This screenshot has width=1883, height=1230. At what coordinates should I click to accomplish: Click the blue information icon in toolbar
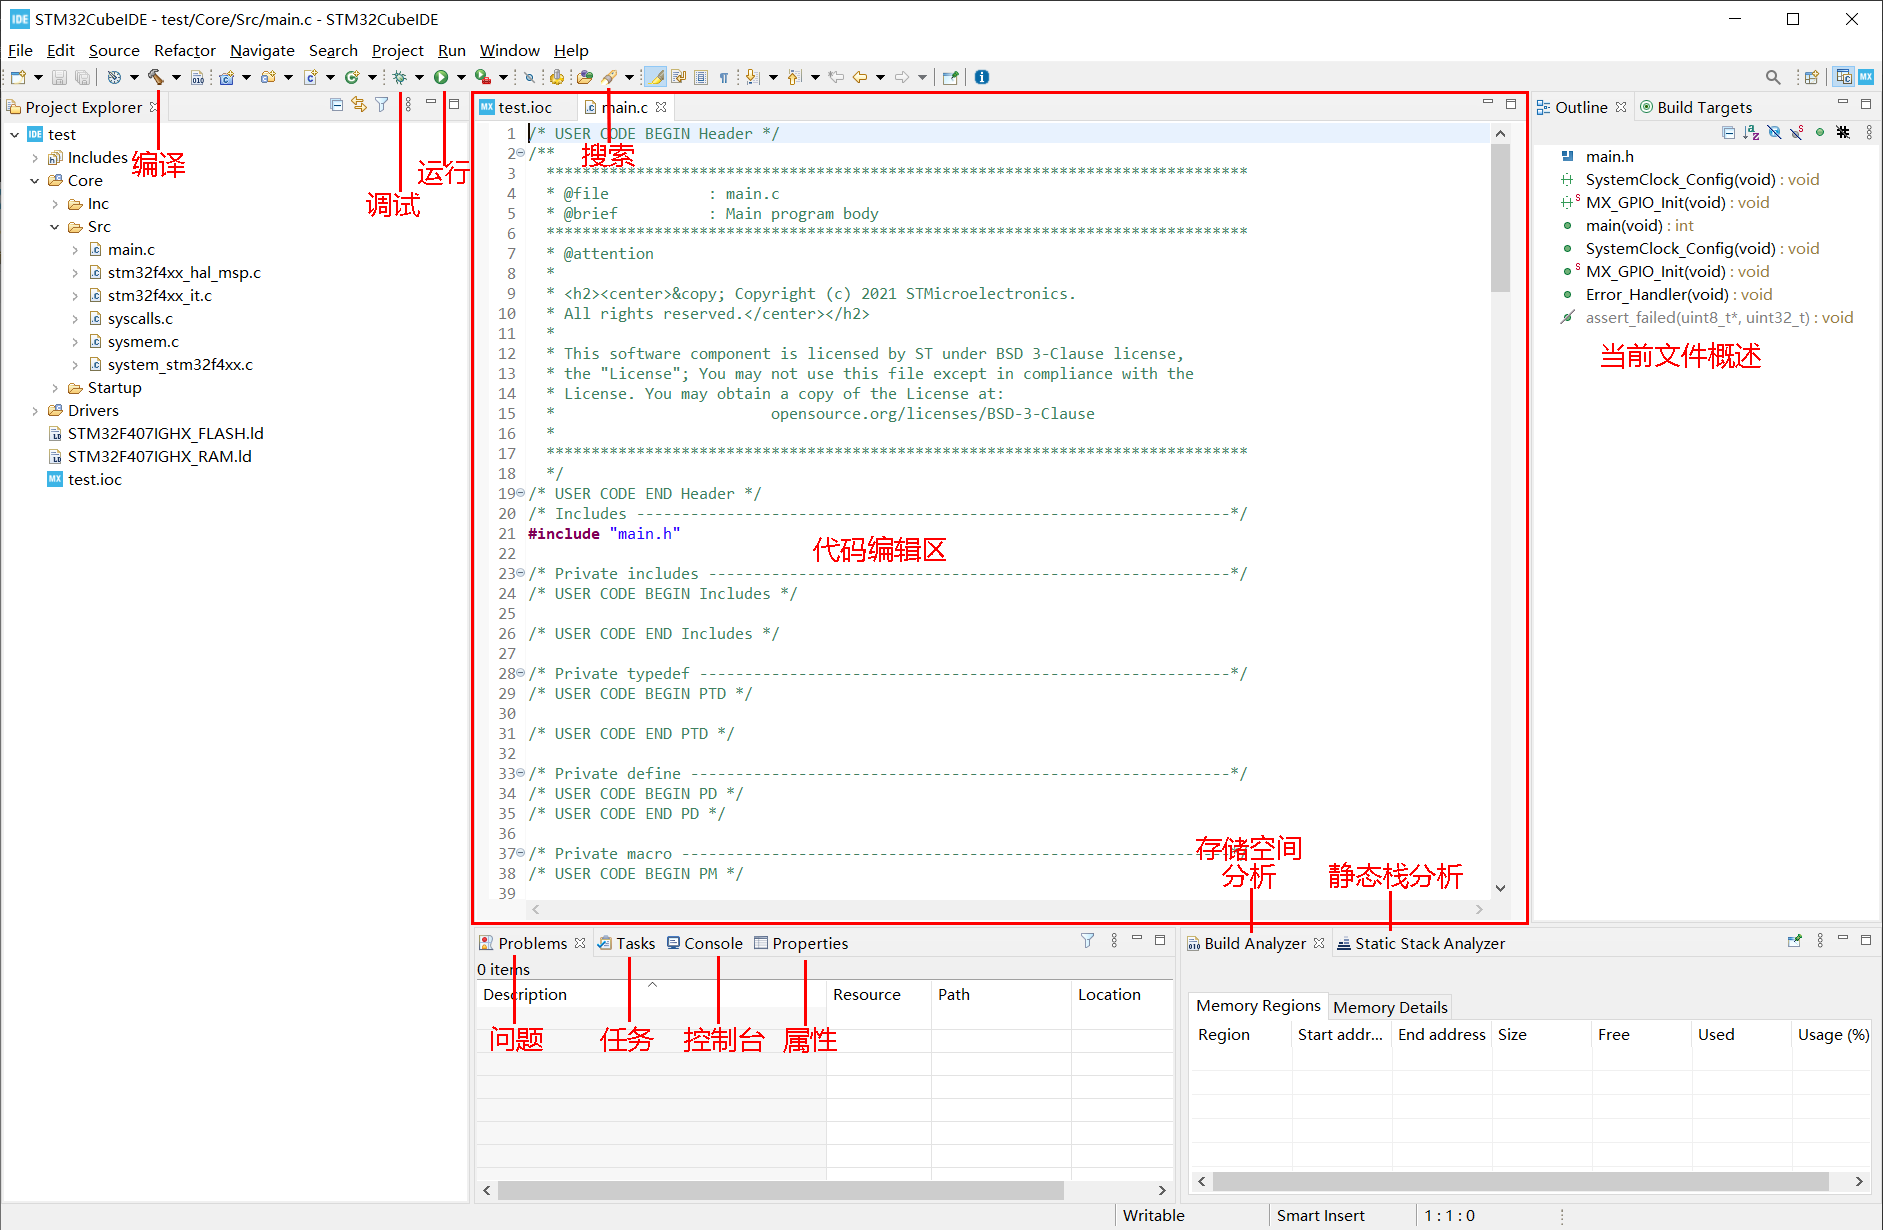[982, 77]
